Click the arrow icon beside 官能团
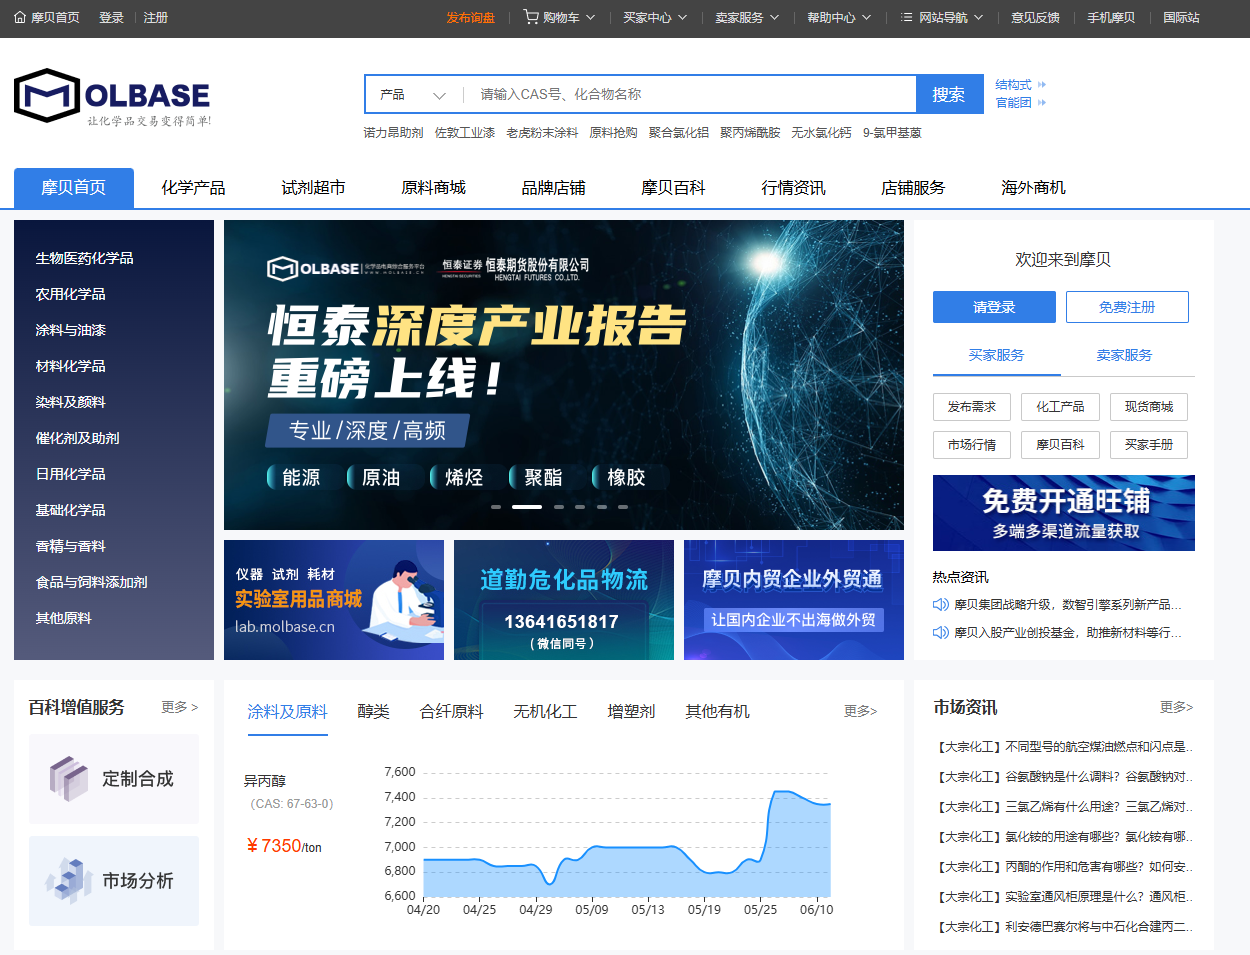 (x=1042, y=103)
